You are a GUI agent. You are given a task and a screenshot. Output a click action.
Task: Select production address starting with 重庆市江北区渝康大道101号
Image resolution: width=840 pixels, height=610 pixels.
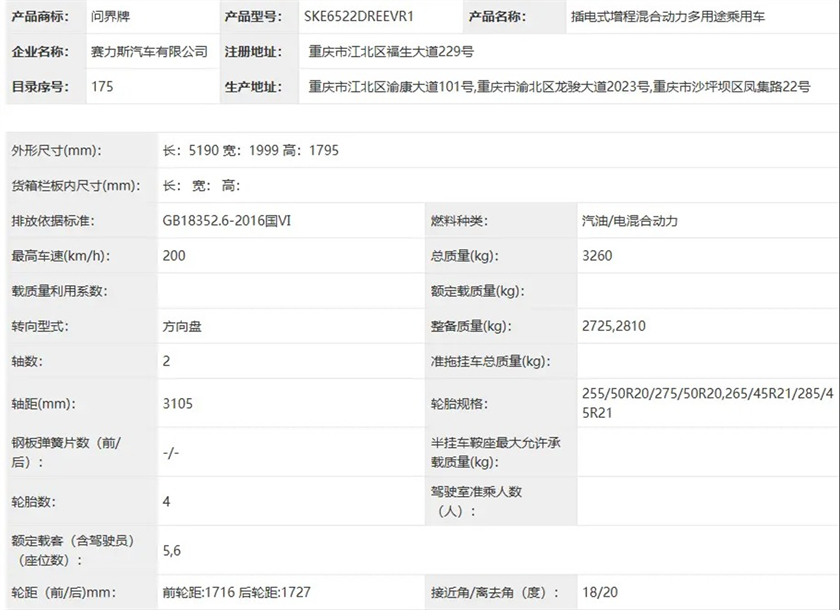coord(559,86)
